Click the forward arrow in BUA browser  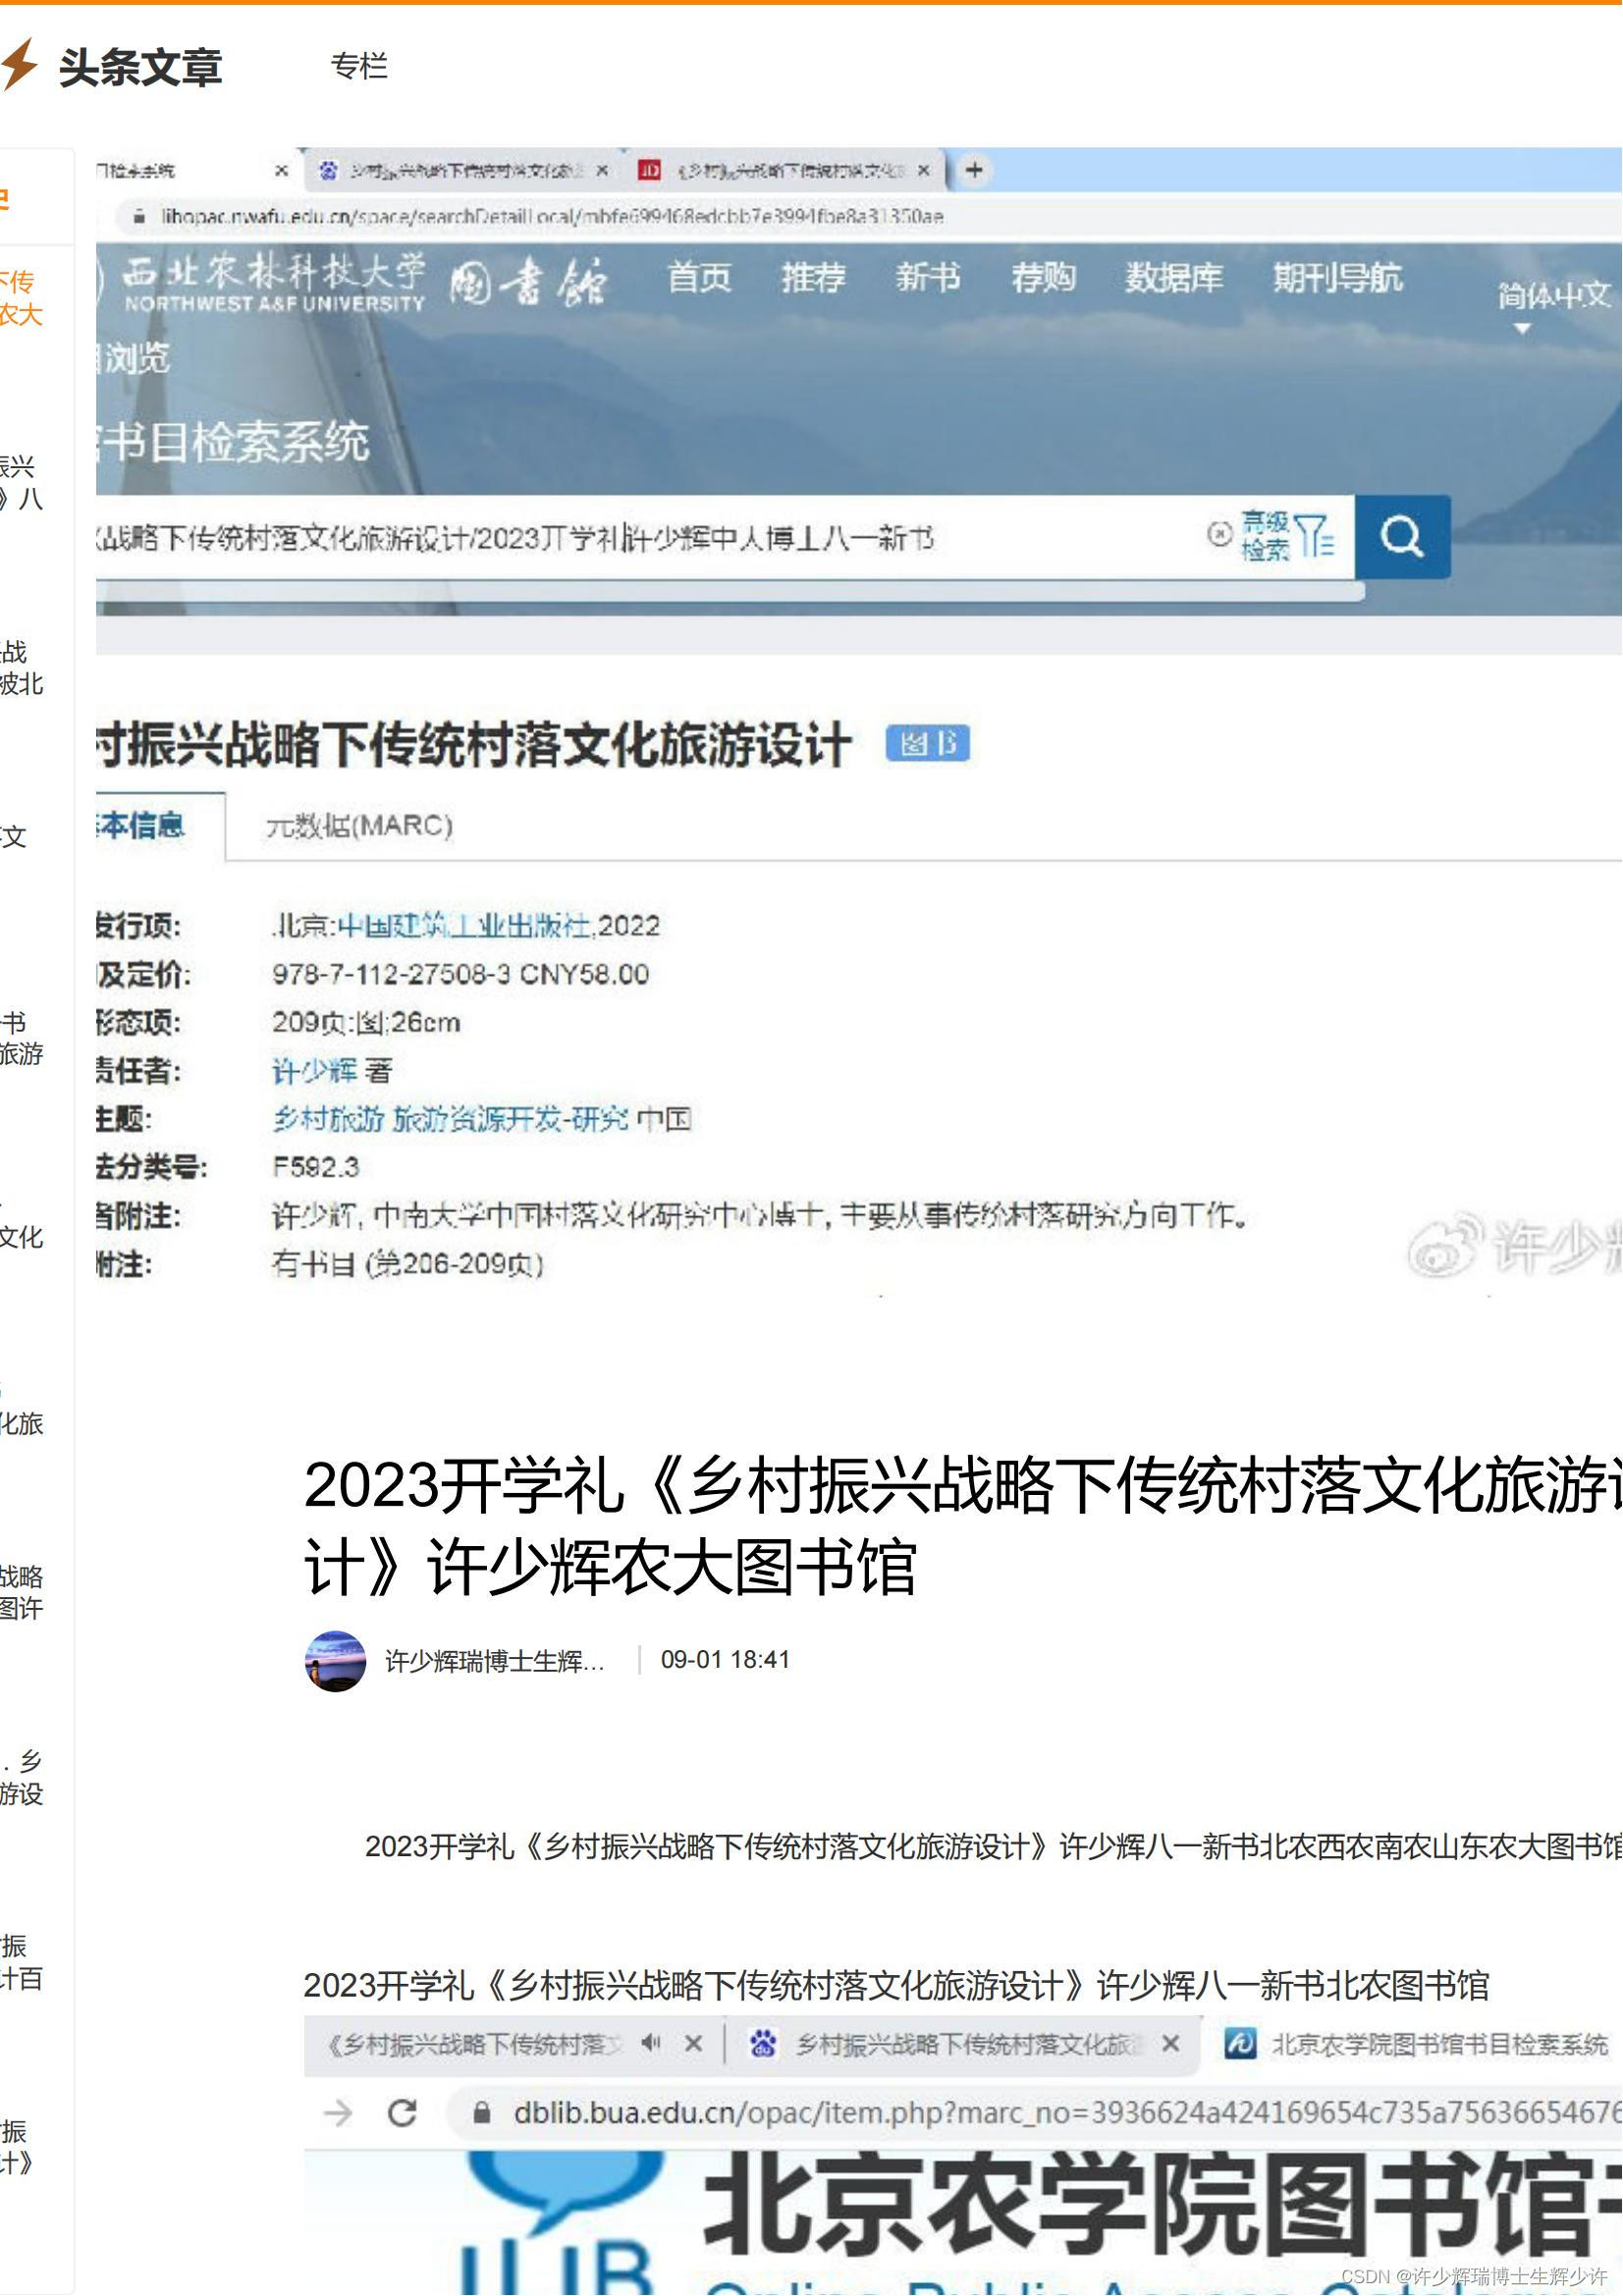coord(338,2113)
